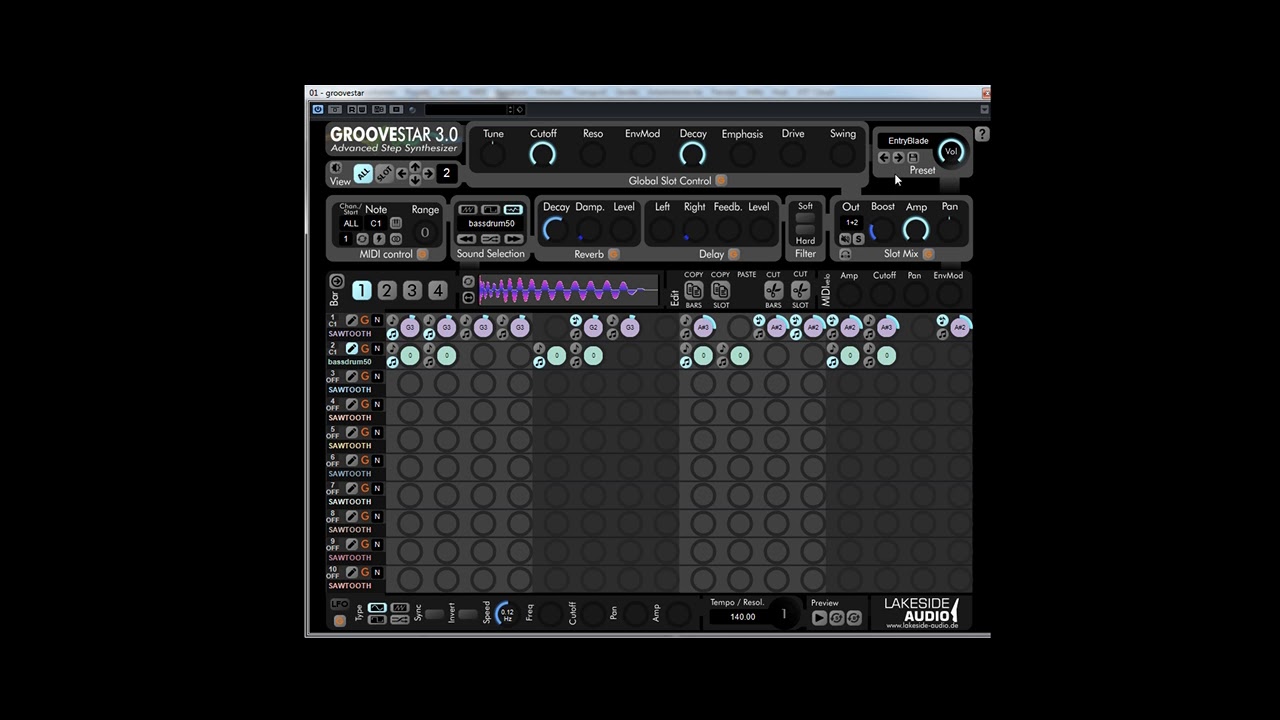Click the Vol knob in Preset section
1280x720 pixels.
(x=951, y=152)
